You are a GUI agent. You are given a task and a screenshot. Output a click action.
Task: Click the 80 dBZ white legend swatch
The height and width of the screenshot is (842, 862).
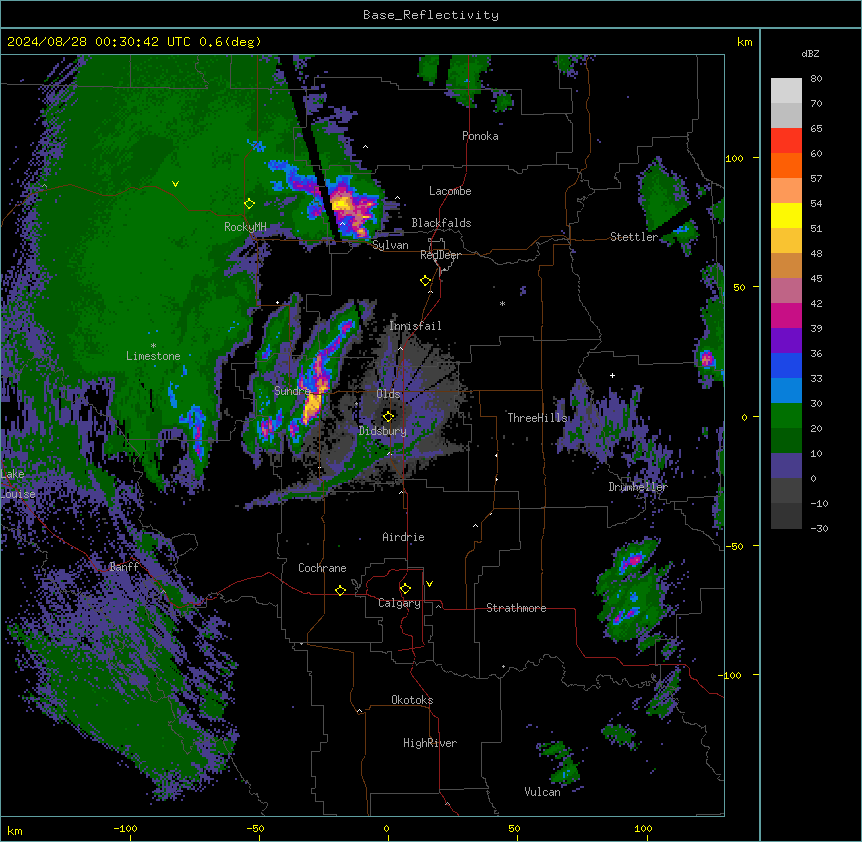coord(786,91)
